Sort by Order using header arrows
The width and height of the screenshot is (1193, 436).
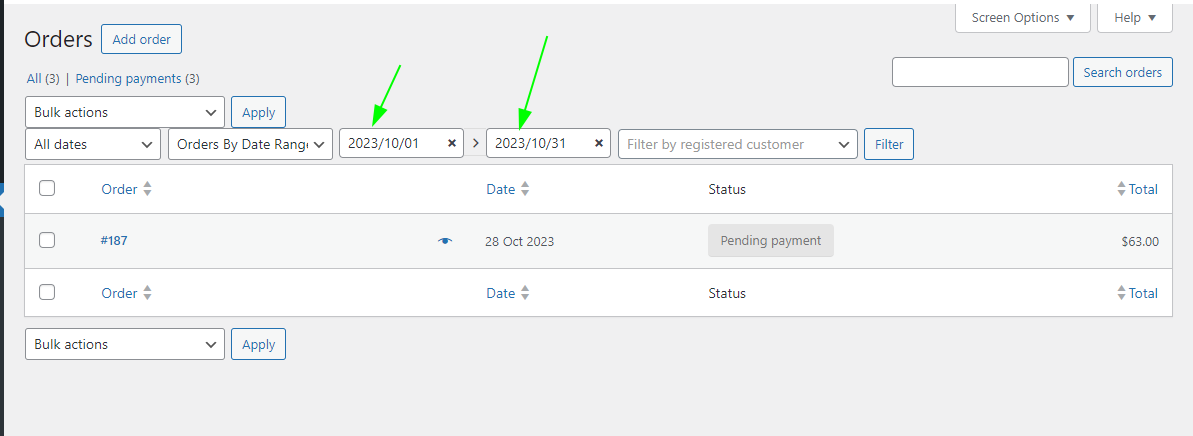tap(147, 189)
